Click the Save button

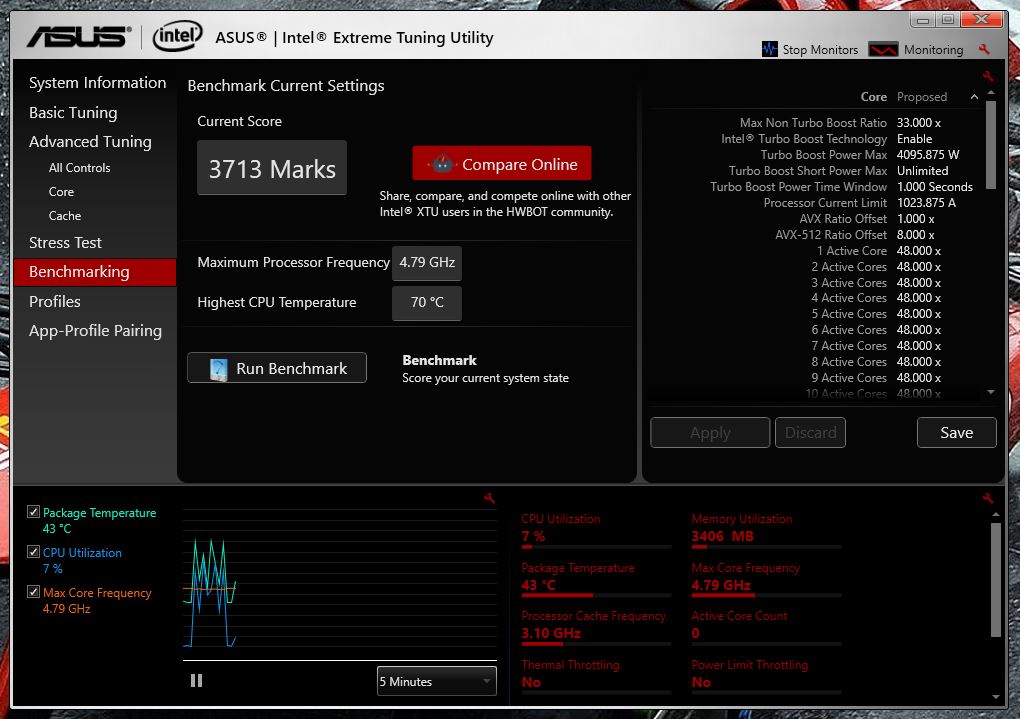[x=956, y=433]
